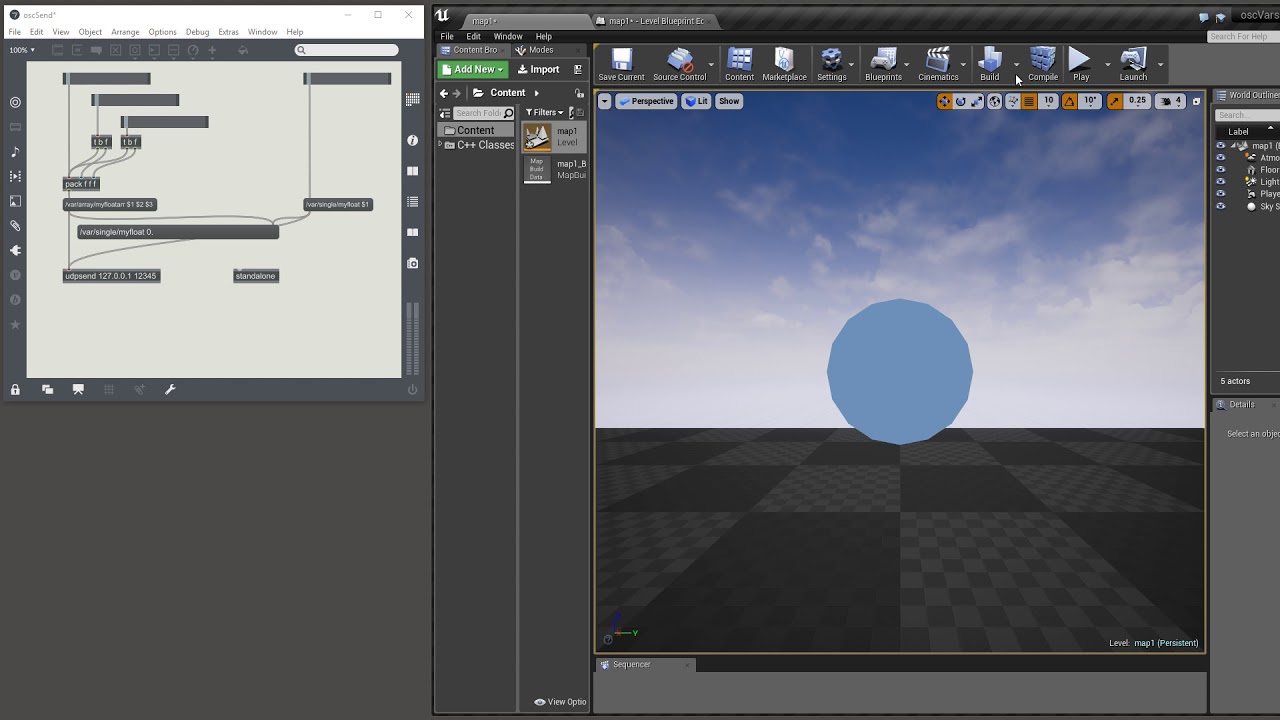Open the camera speed 4 dropdown

coord(1171,101)
